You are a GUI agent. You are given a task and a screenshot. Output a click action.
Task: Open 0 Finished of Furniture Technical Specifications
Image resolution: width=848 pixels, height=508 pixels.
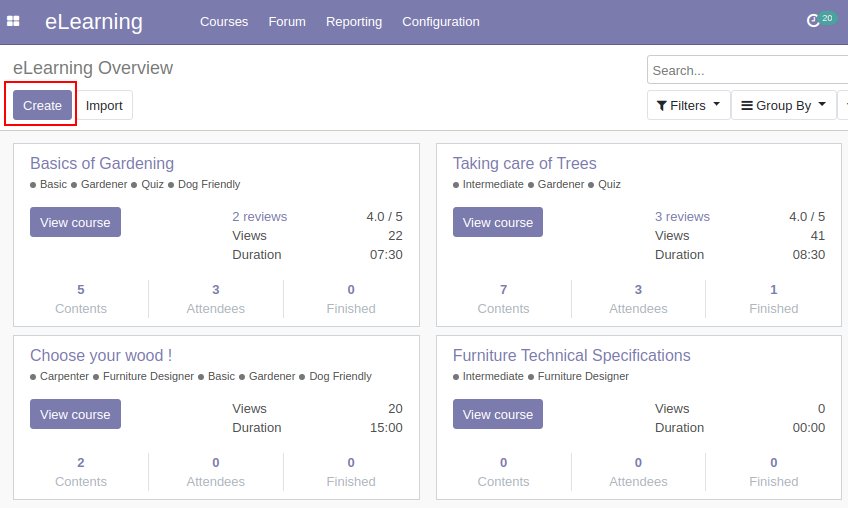[774, 472]
